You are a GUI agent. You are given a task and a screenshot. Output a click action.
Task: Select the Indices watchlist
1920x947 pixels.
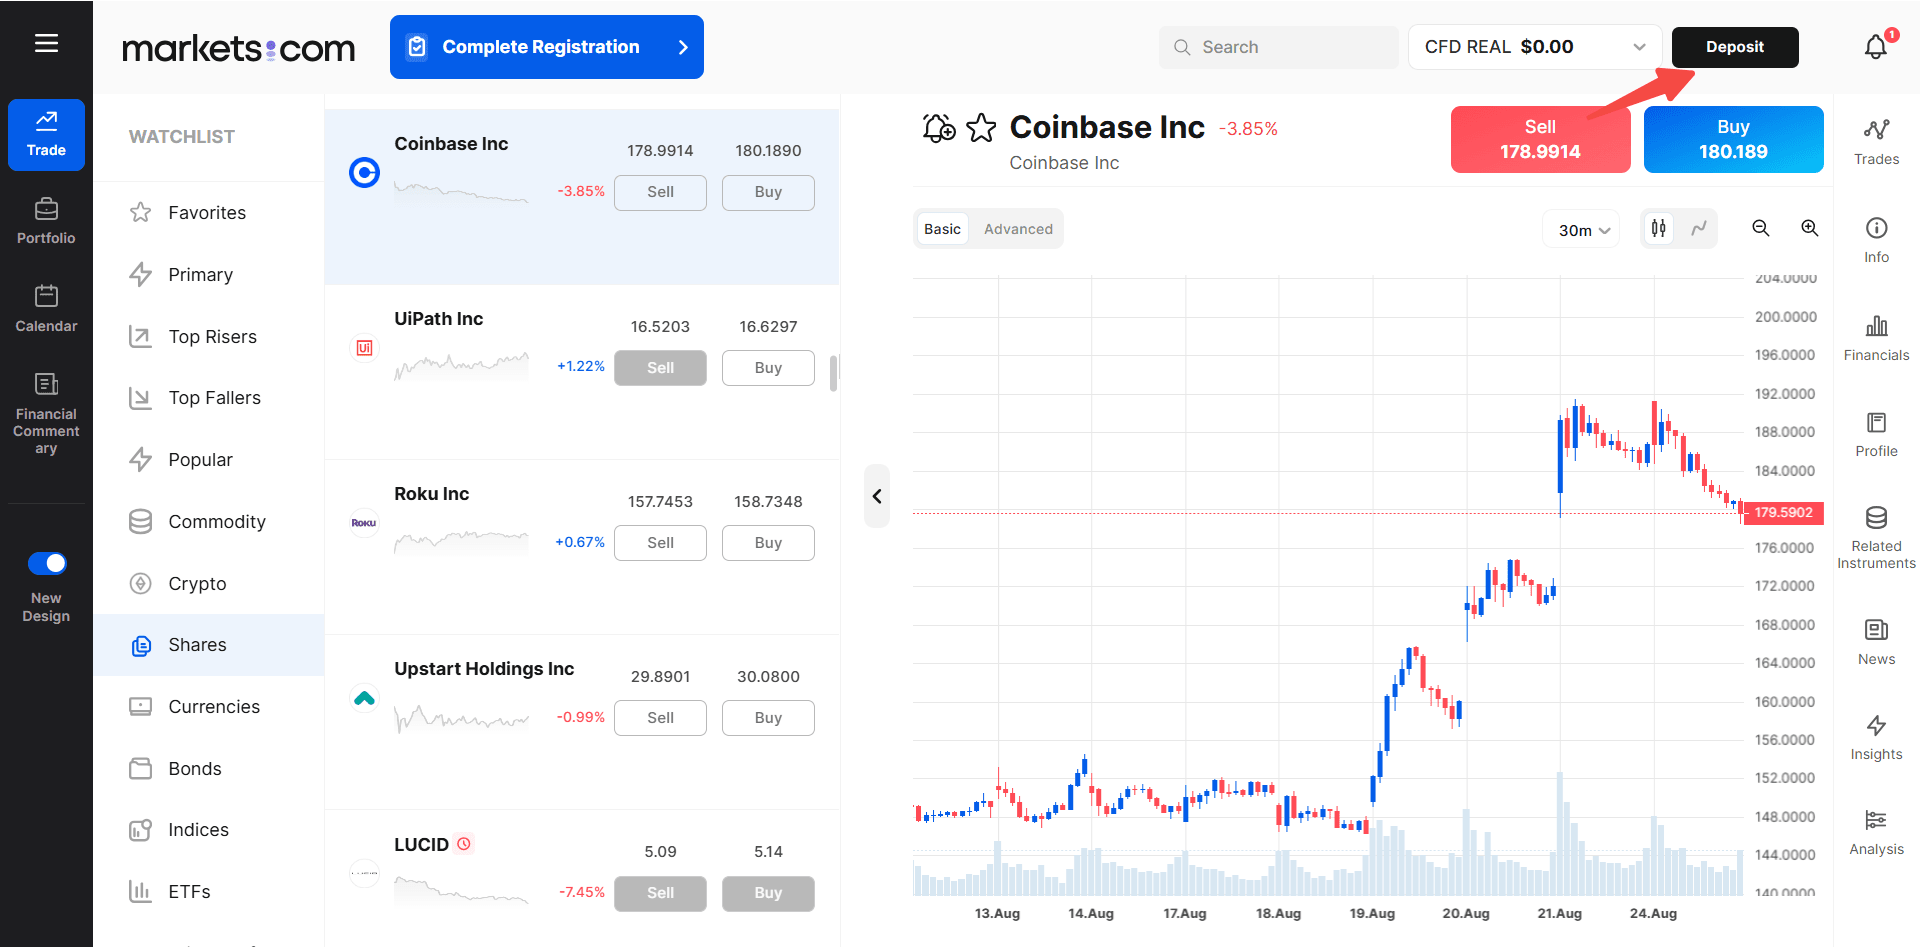tap(208, 830)
